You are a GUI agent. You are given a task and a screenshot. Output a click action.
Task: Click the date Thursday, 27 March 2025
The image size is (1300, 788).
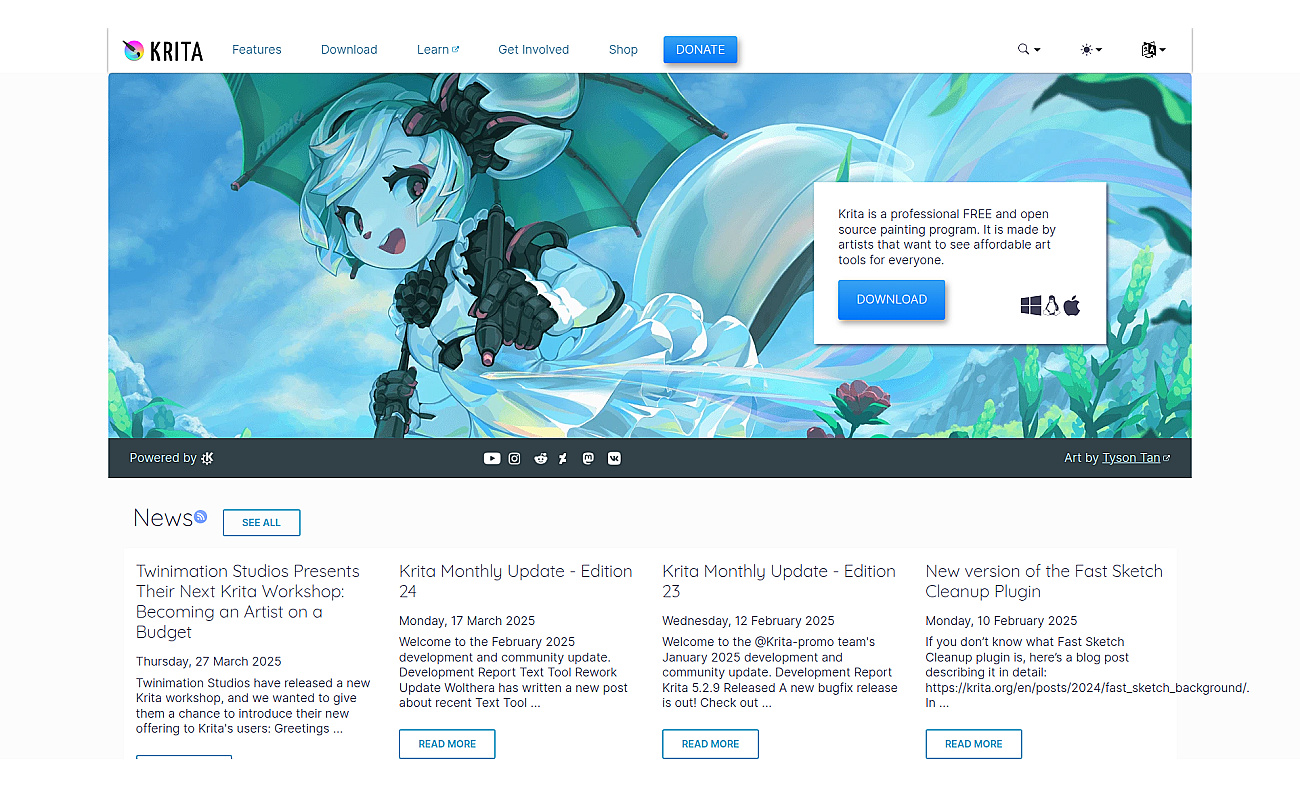tap(209, 661)
